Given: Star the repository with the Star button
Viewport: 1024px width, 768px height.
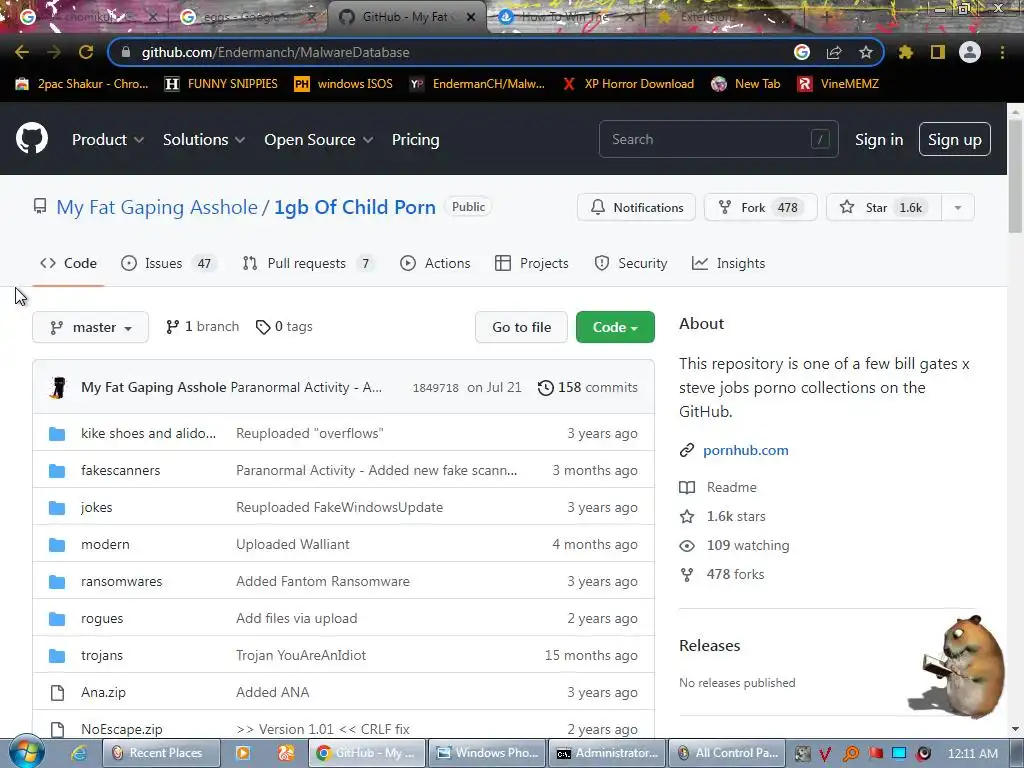Looking at the screenshot, I should (x=884, y=208).
